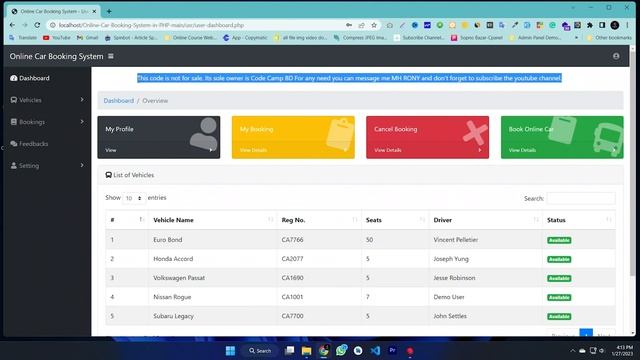Open Feedbacks in the sidebar
640x360 pixels.
pyautogui.click(x=29, y=144)
